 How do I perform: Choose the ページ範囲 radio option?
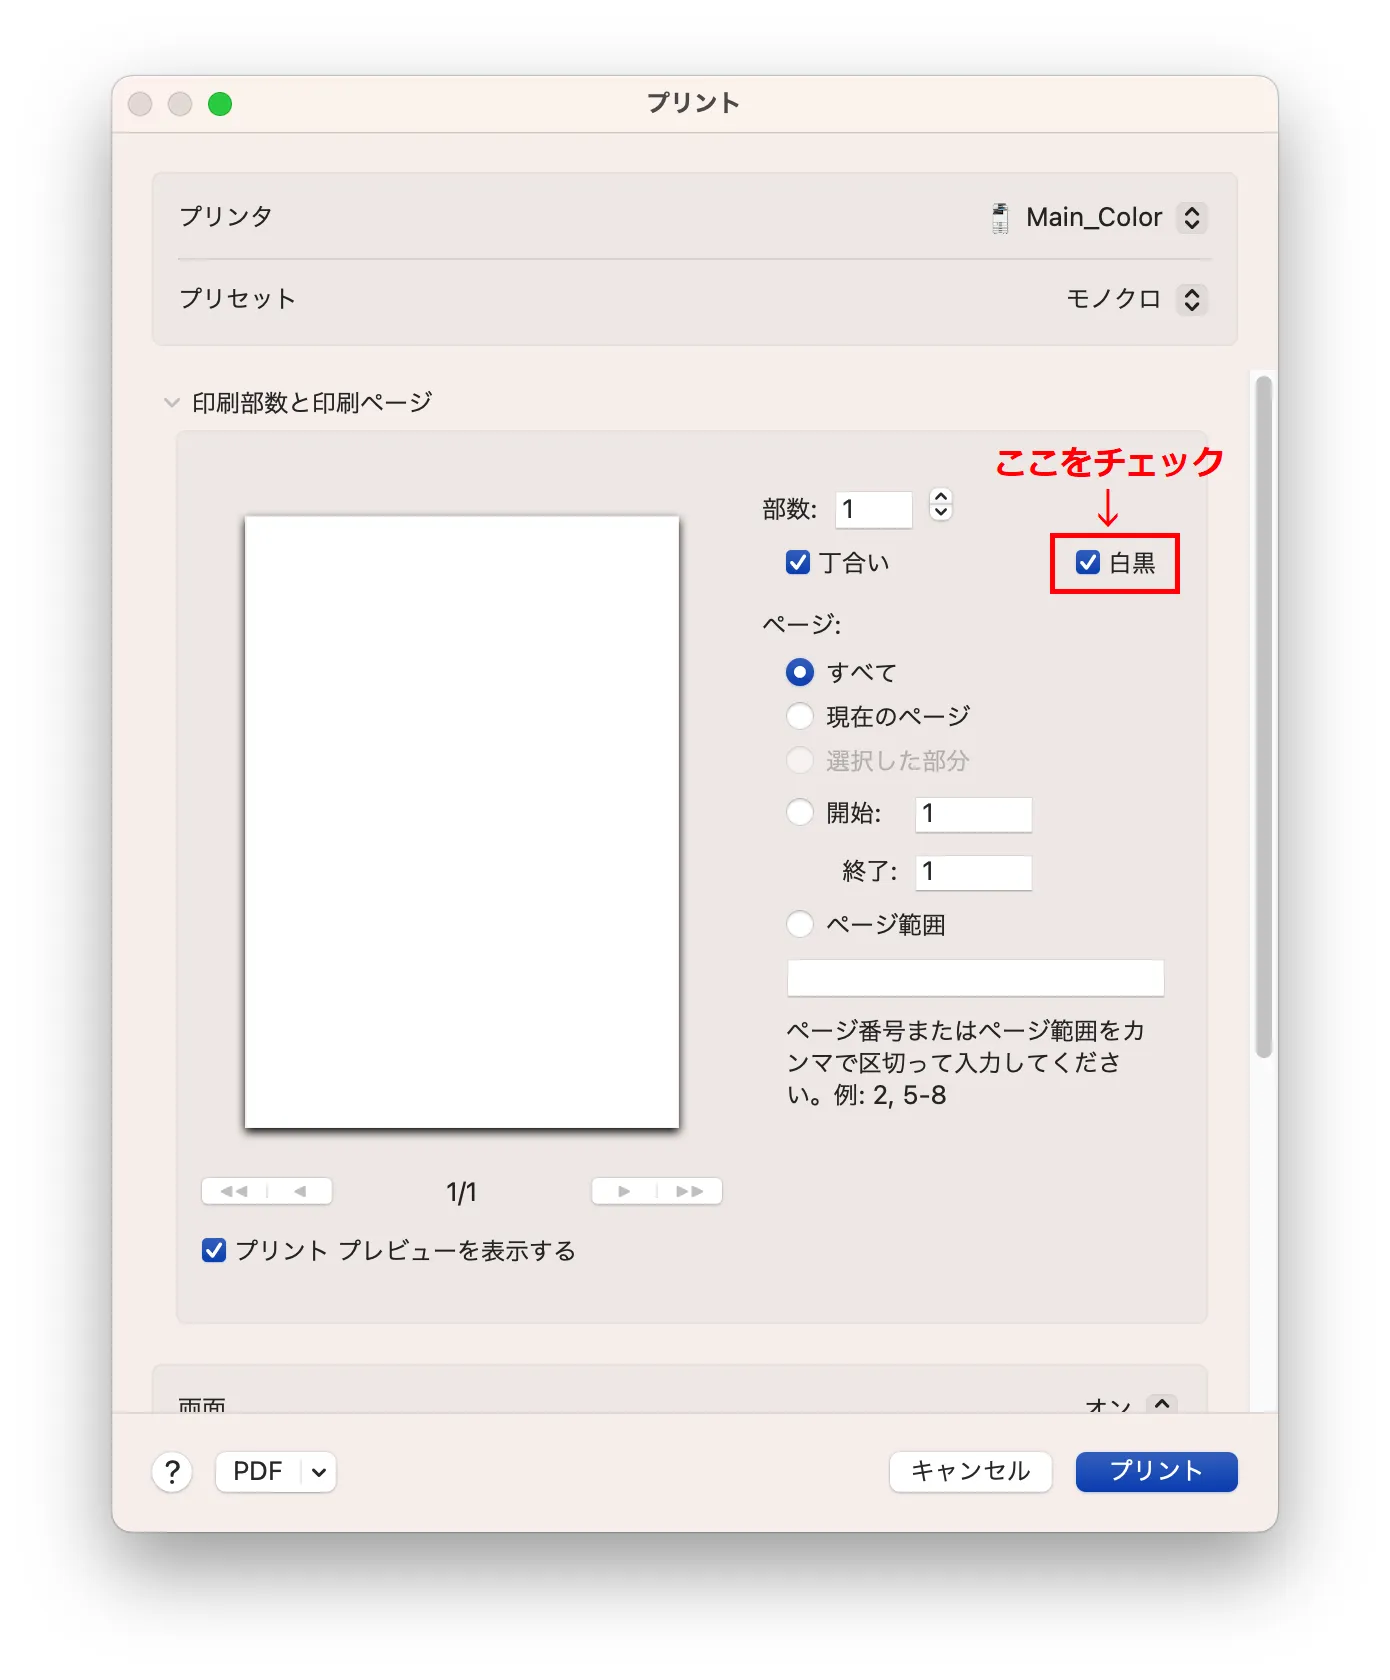point(800,924)
